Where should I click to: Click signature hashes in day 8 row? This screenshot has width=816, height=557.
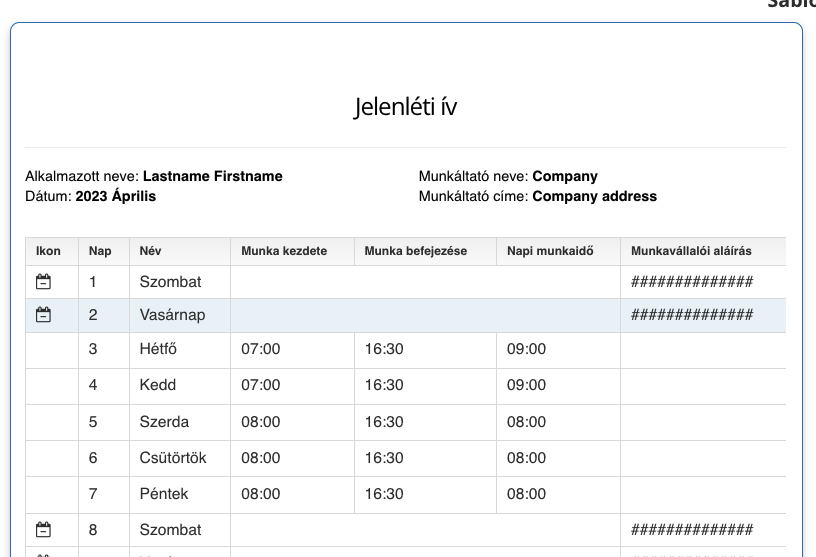click(692, 529)
